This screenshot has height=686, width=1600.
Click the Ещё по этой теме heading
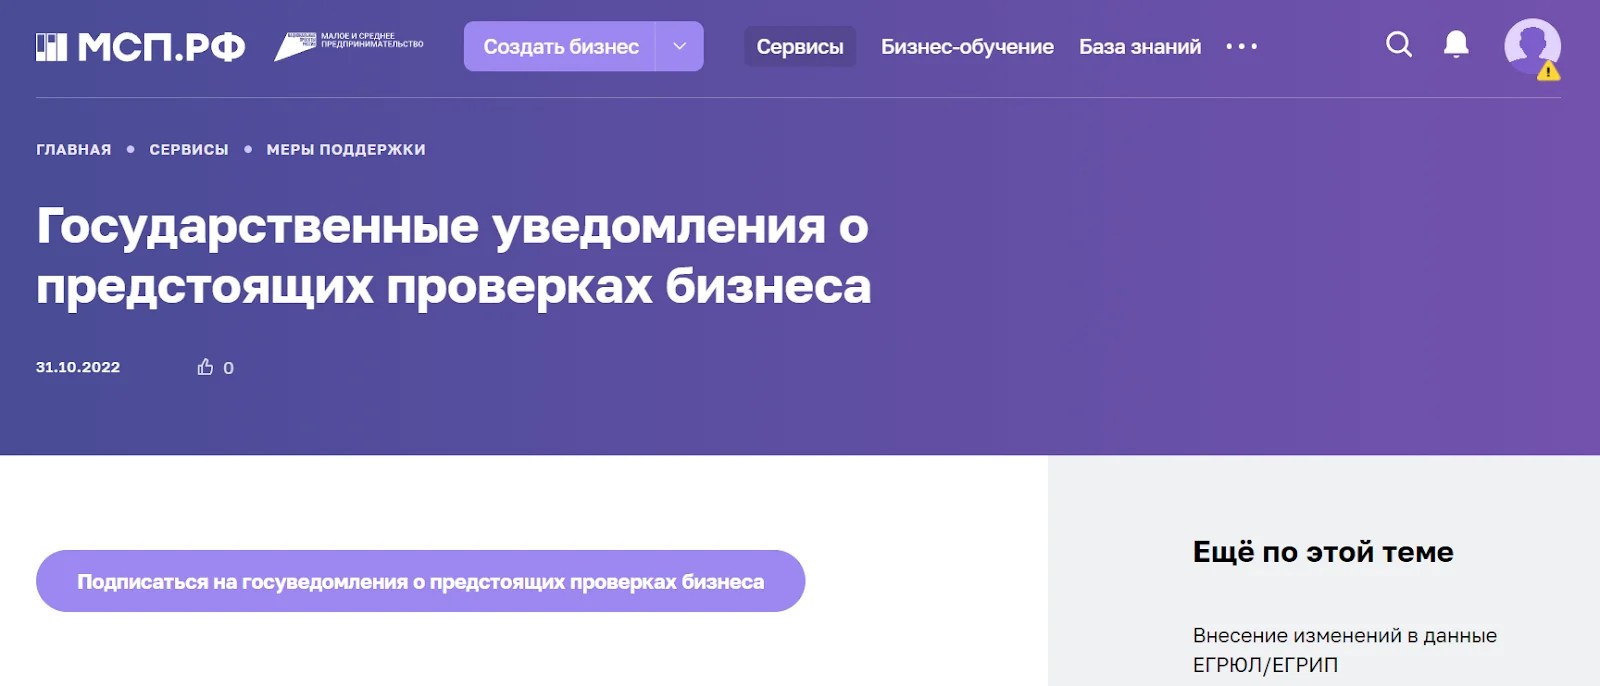(x=1322, y=552)
